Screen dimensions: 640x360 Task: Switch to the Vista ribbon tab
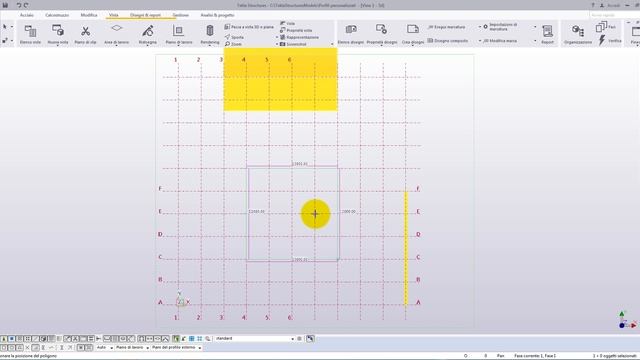click(x=113, y=15)
